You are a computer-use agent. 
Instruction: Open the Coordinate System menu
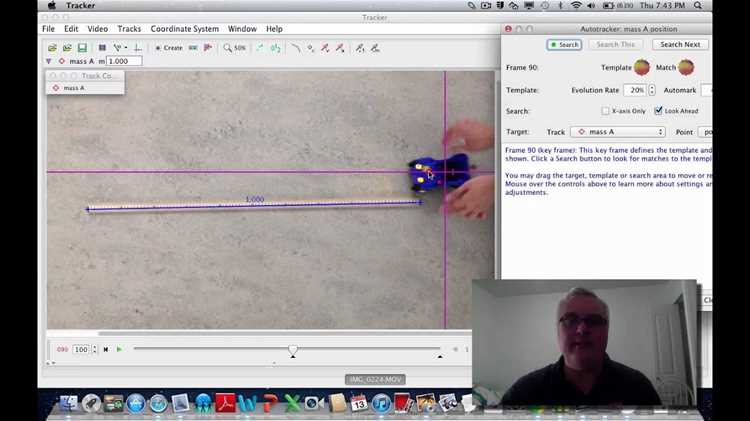click(185, 29)
